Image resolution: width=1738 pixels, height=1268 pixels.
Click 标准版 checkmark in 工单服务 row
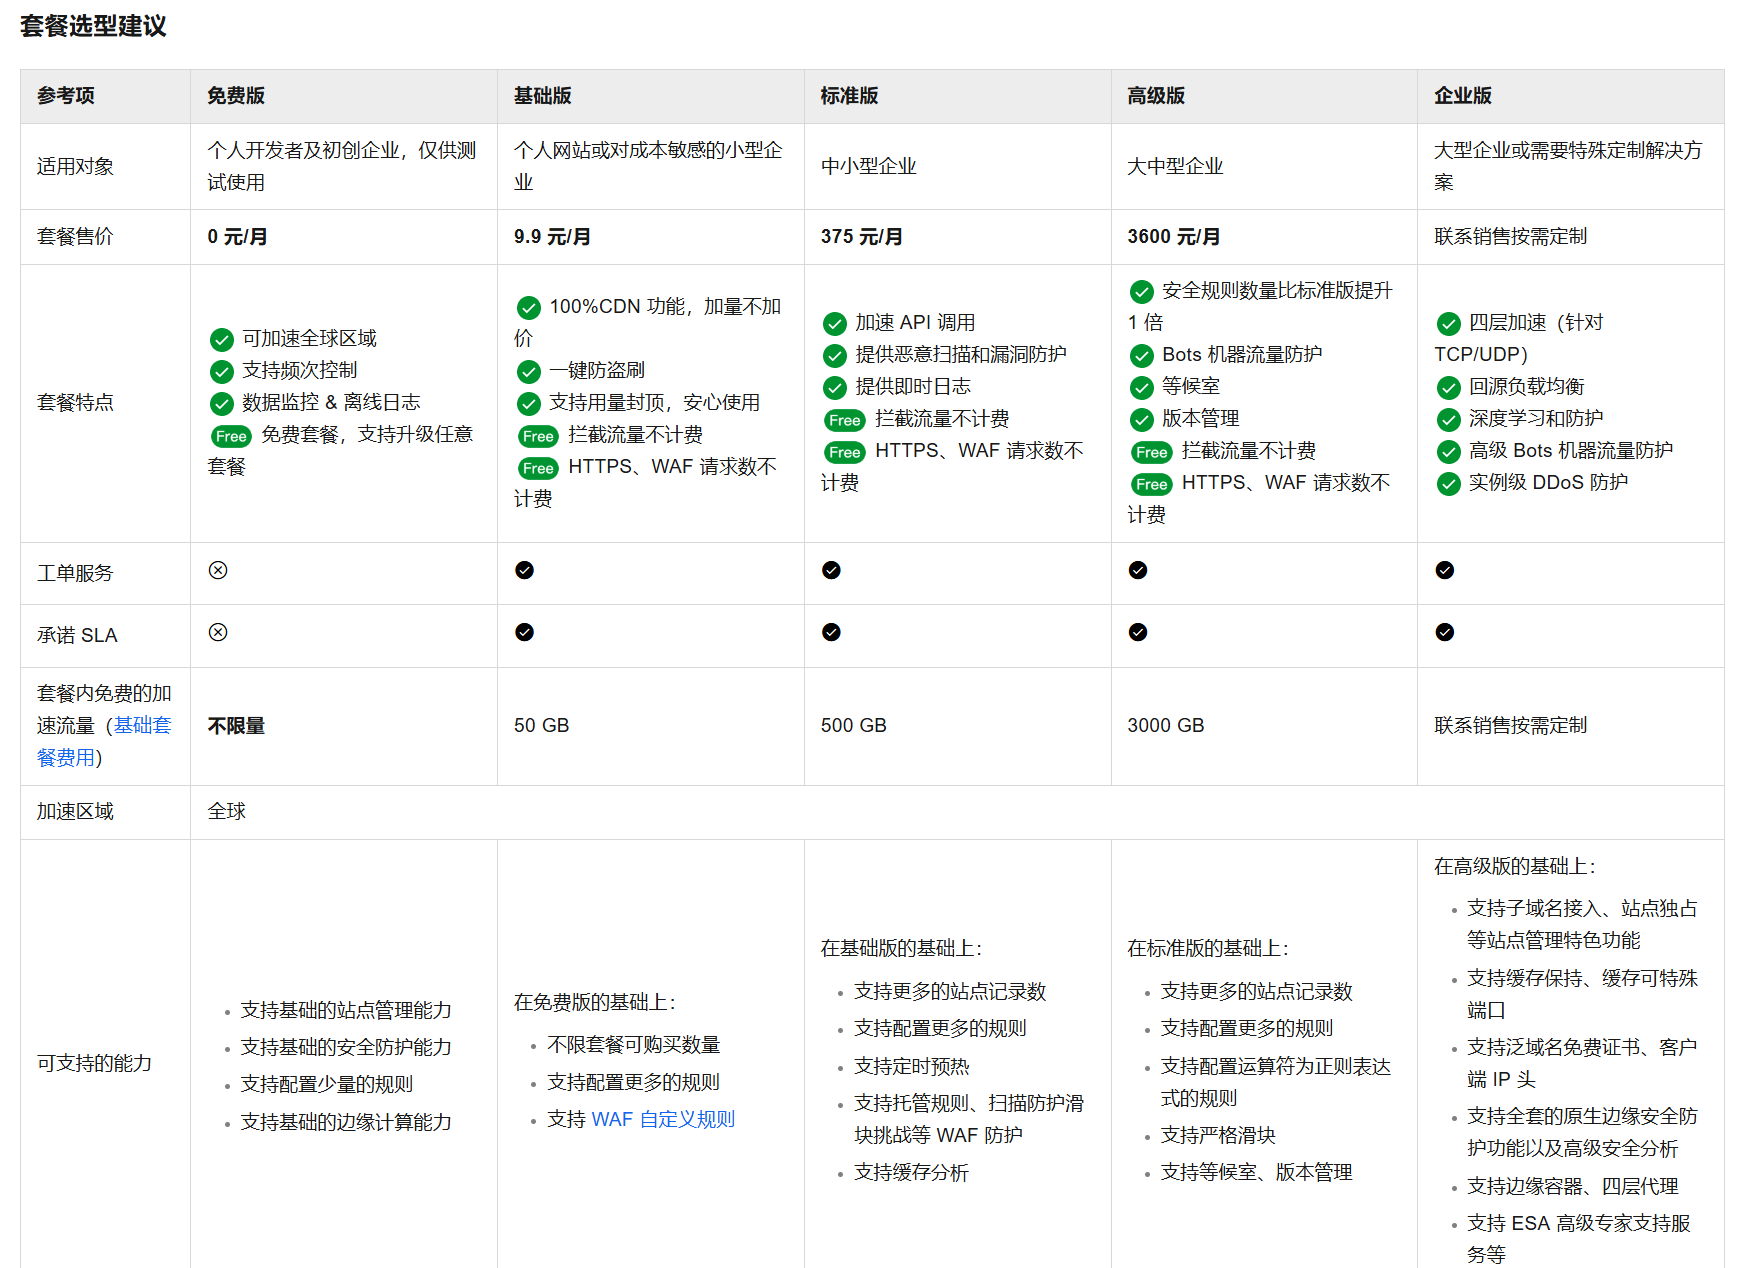pos(831,570)
